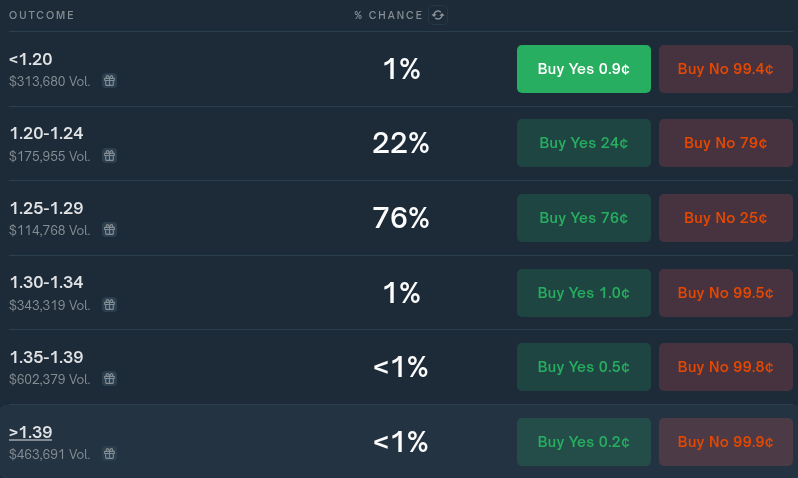798x478 pixels.
Task: Click gift icon beside $463,691 Vol.
Action: point(109,454)
